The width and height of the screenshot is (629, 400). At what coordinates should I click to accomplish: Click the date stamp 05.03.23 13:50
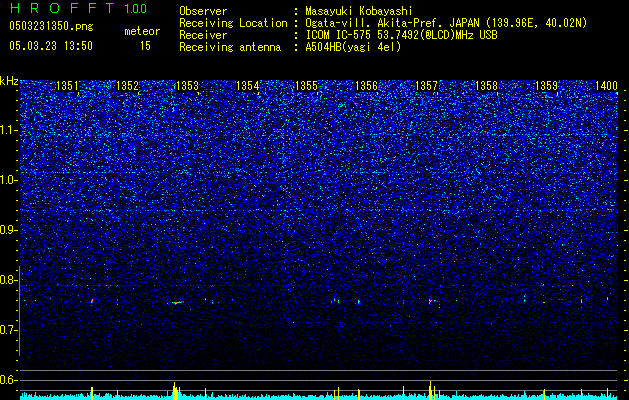point(51,46)
